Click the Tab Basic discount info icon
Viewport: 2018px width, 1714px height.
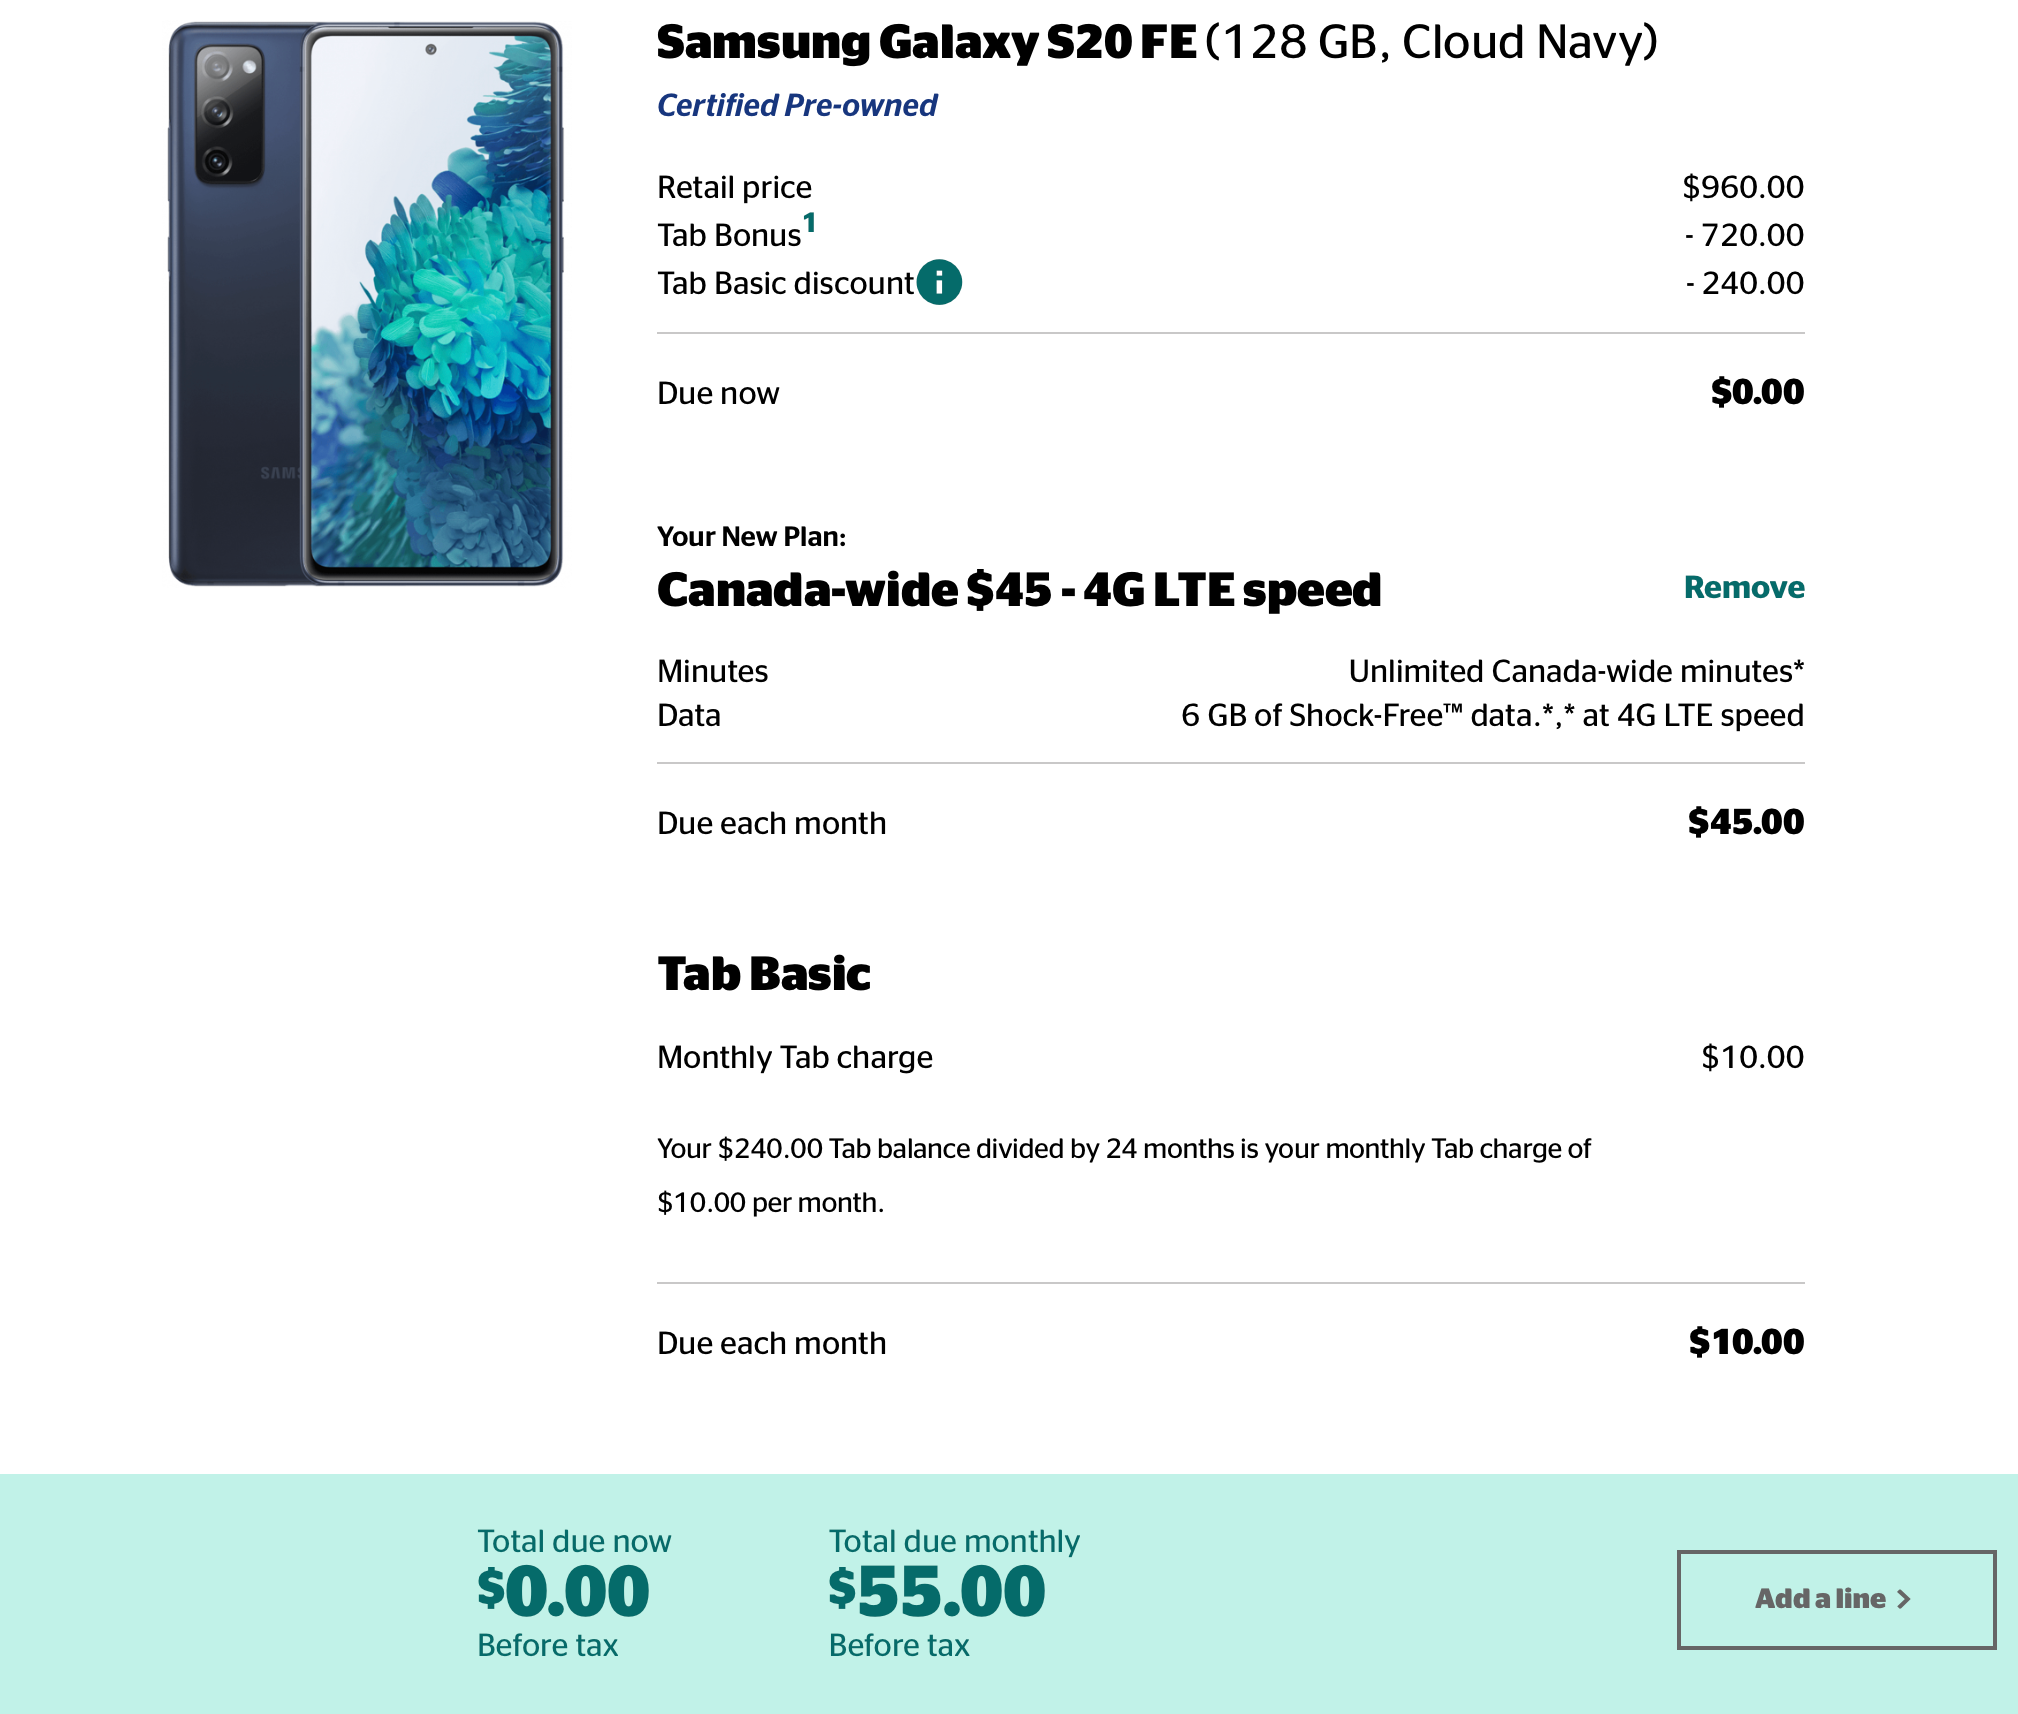click(939, 282)
